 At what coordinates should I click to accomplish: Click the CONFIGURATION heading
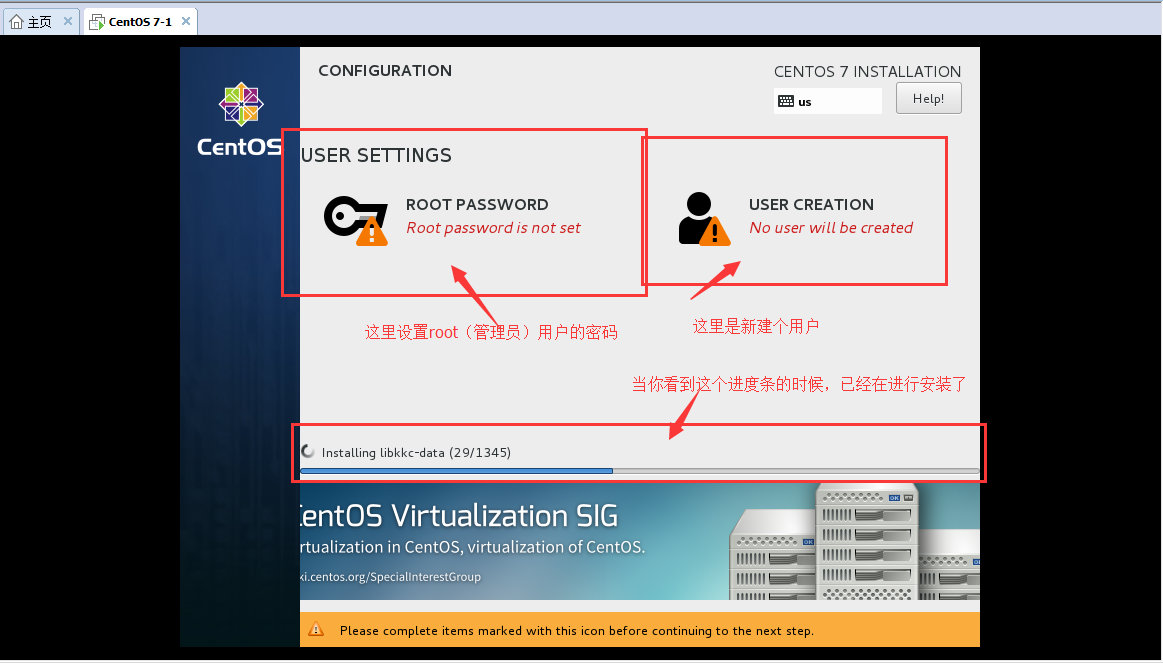click(x=385, y=70)
